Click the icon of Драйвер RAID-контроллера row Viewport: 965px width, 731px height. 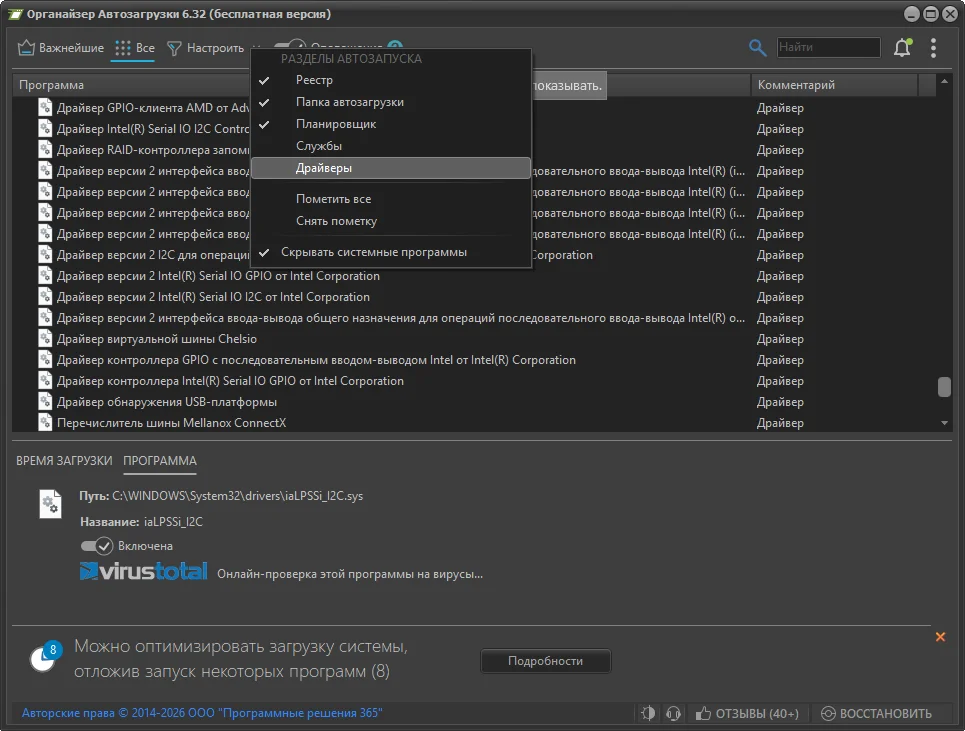[x=45, y=150]
